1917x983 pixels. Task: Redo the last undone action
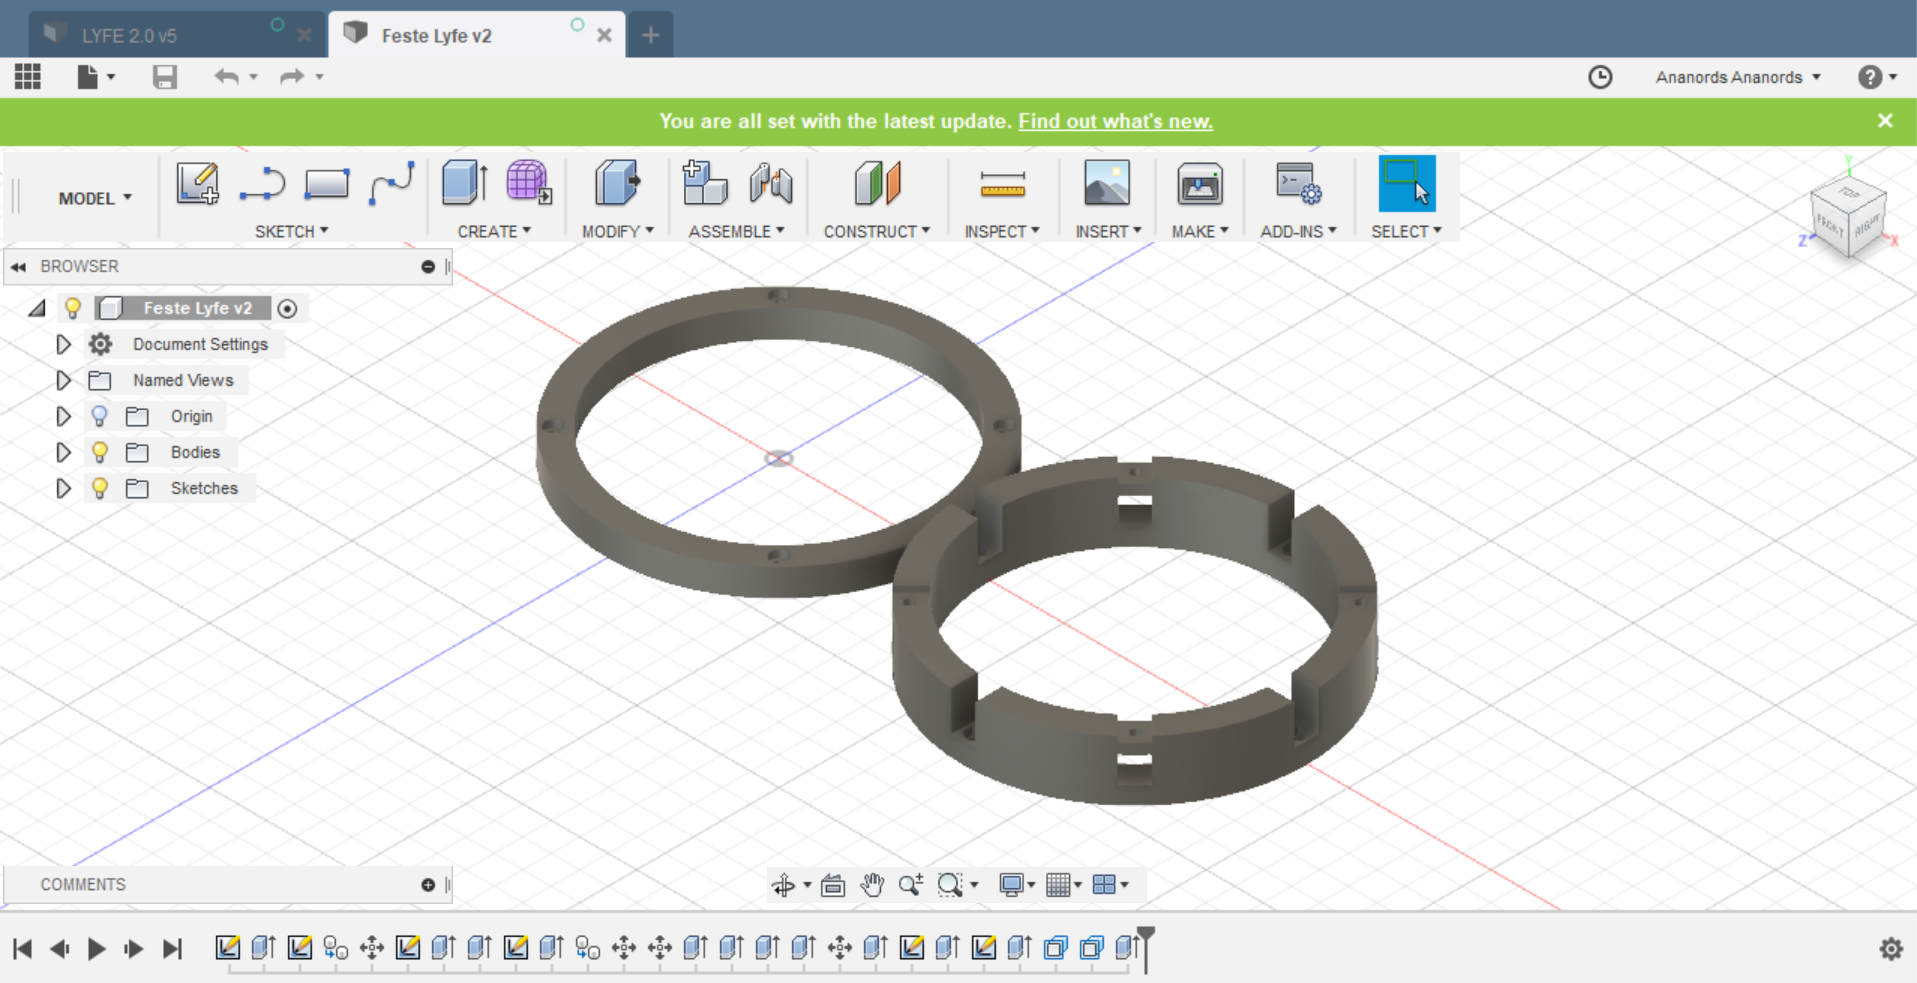(292, 77)
